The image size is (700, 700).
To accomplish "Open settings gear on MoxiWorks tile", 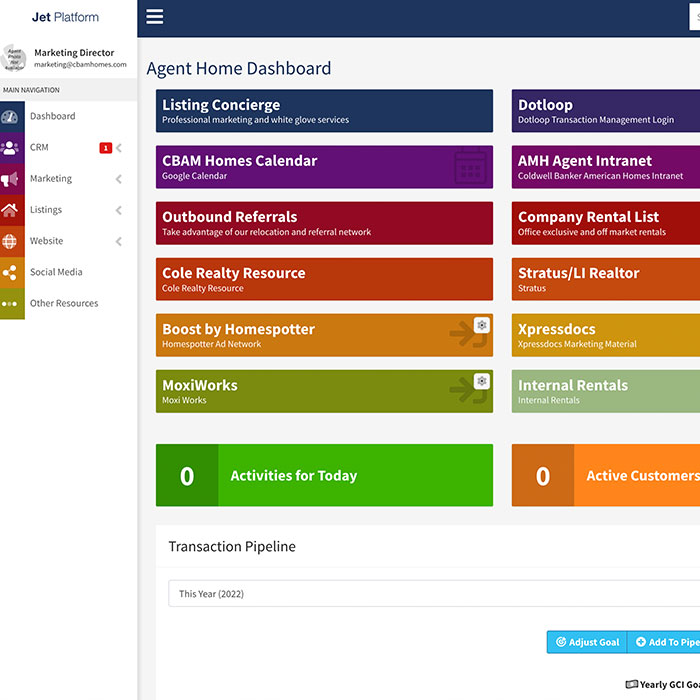I will pyautogui.click(x=481, y=381).
